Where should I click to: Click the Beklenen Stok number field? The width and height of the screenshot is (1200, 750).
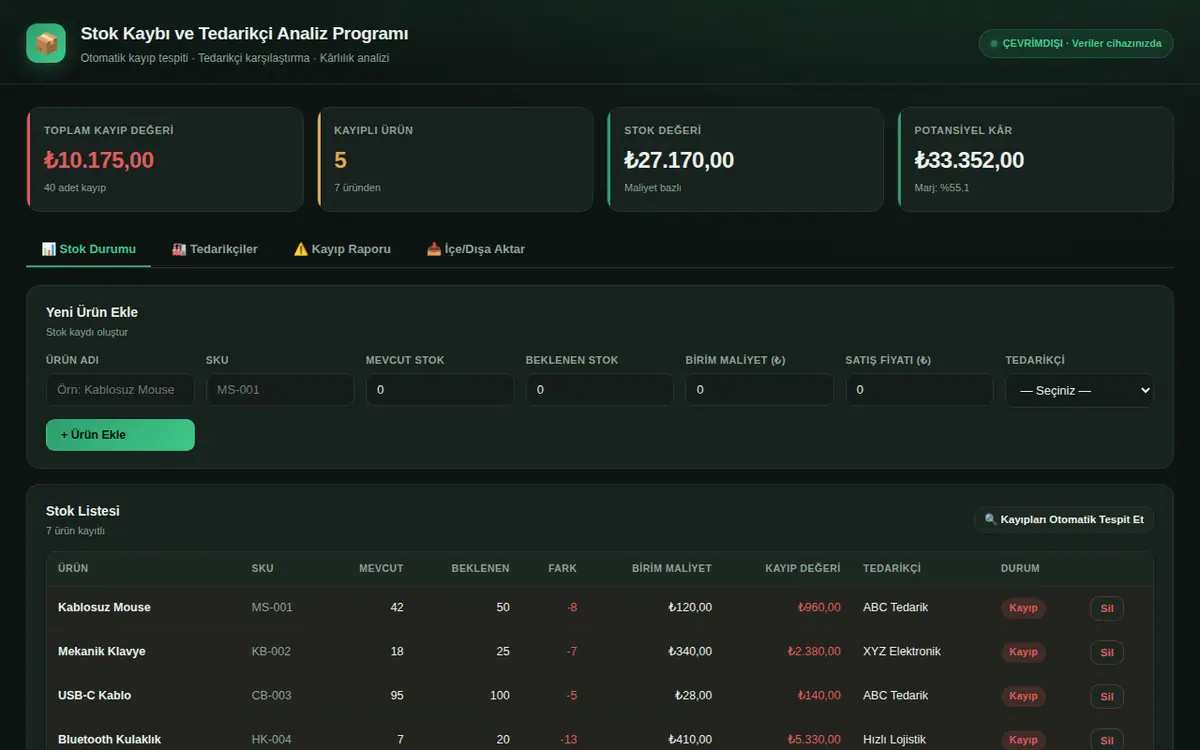(600, 390)
